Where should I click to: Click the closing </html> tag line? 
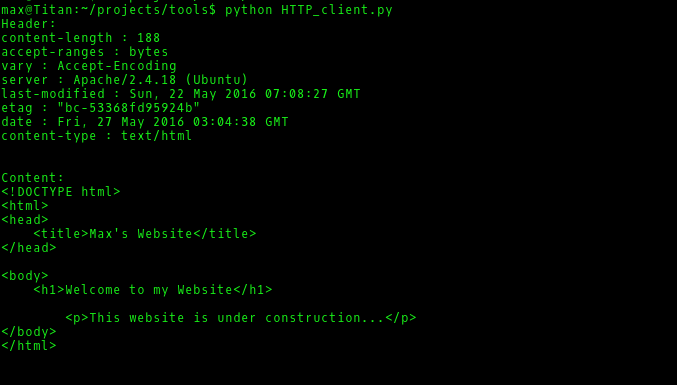tap(29, 346)
